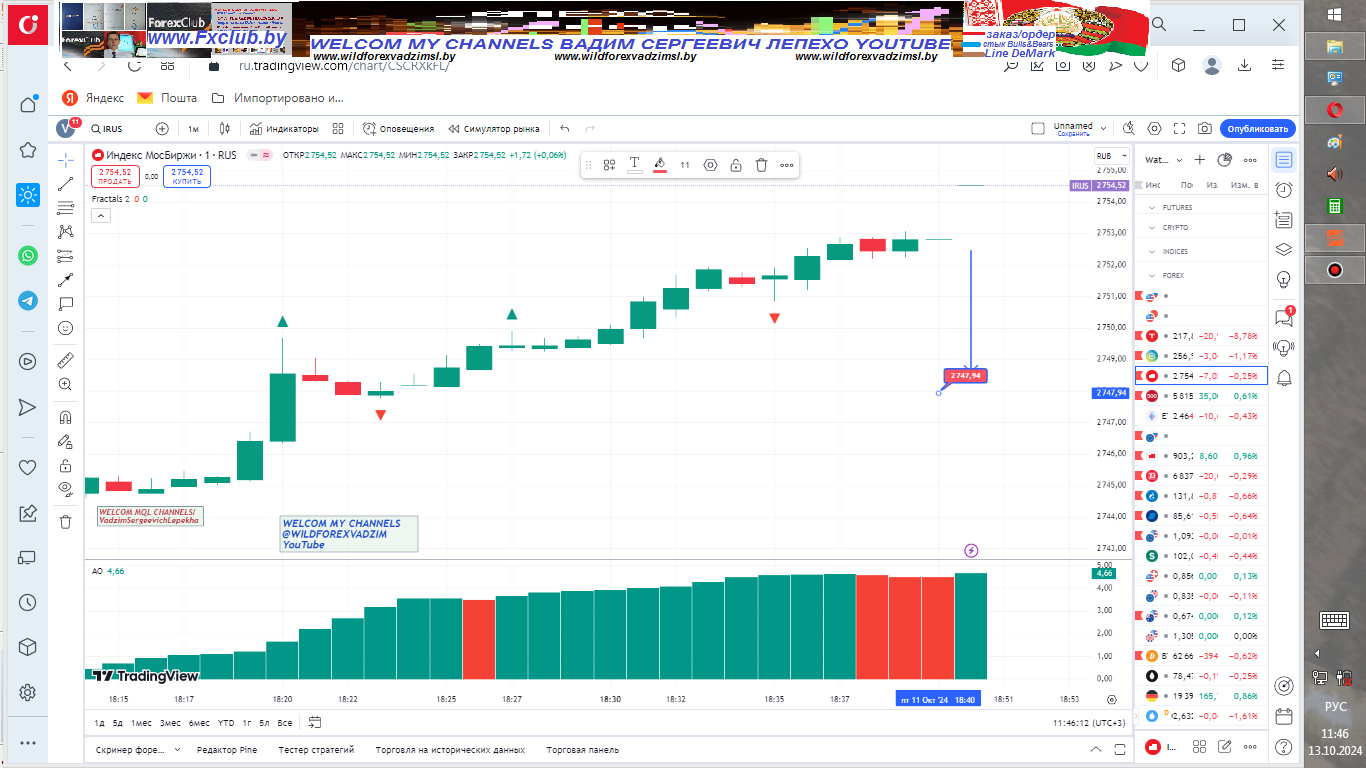1366x768 pixels.
Task: Open the 1м timeframe interval dropdown
Action: (193, 129)
